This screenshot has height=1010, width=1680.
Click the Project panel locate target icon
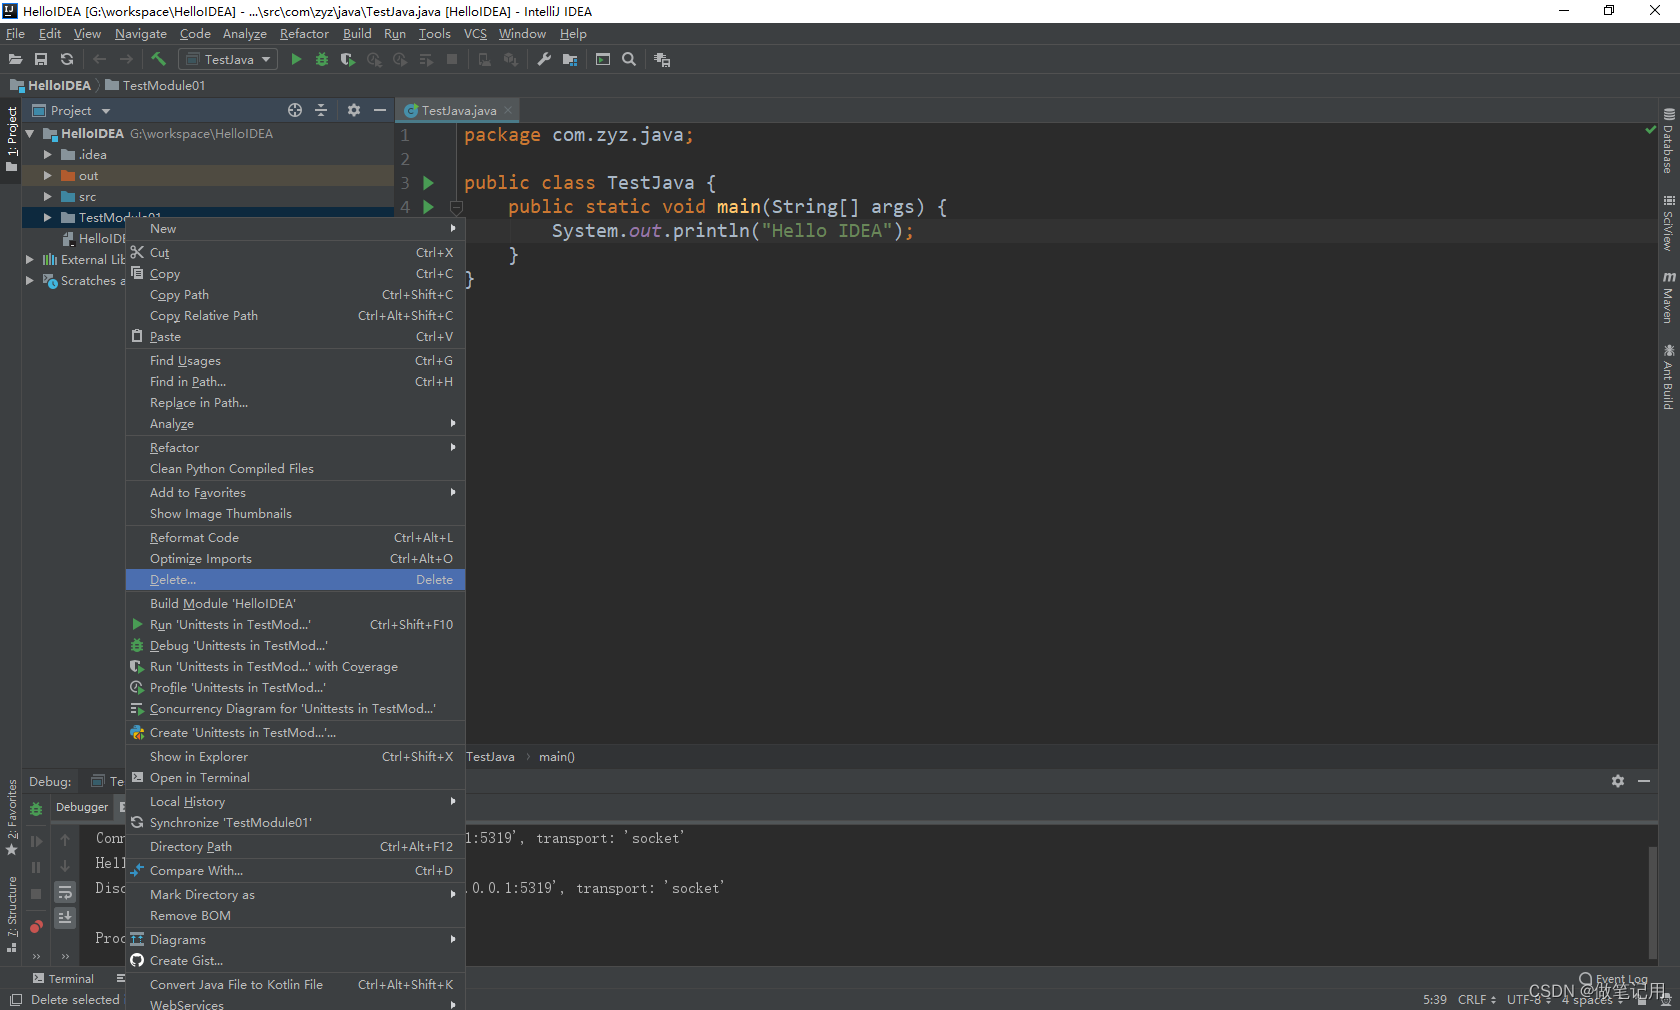click(295, 110)
